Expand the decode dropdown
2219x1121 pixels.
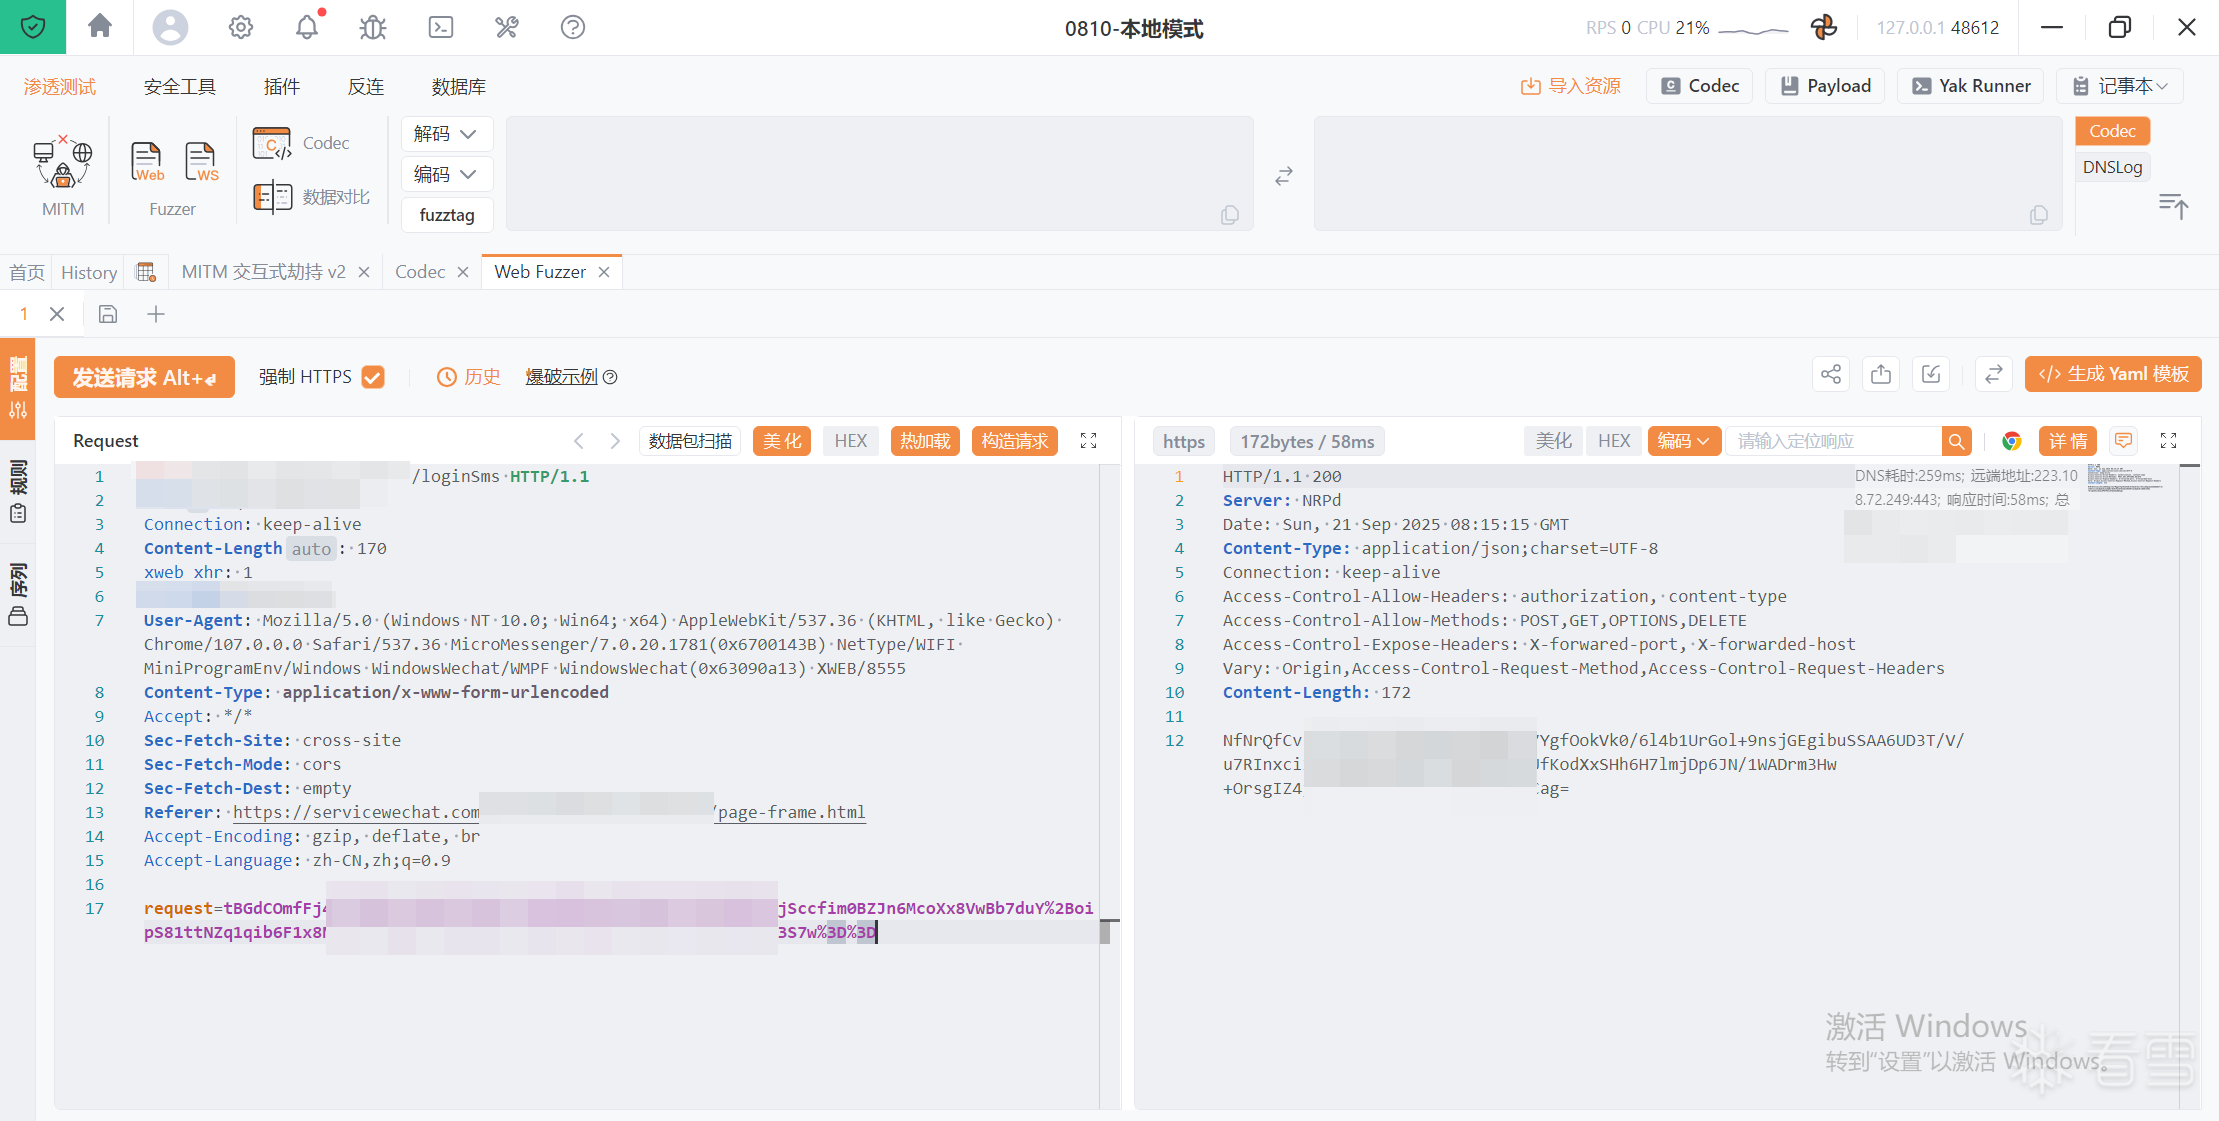(446, 134)
